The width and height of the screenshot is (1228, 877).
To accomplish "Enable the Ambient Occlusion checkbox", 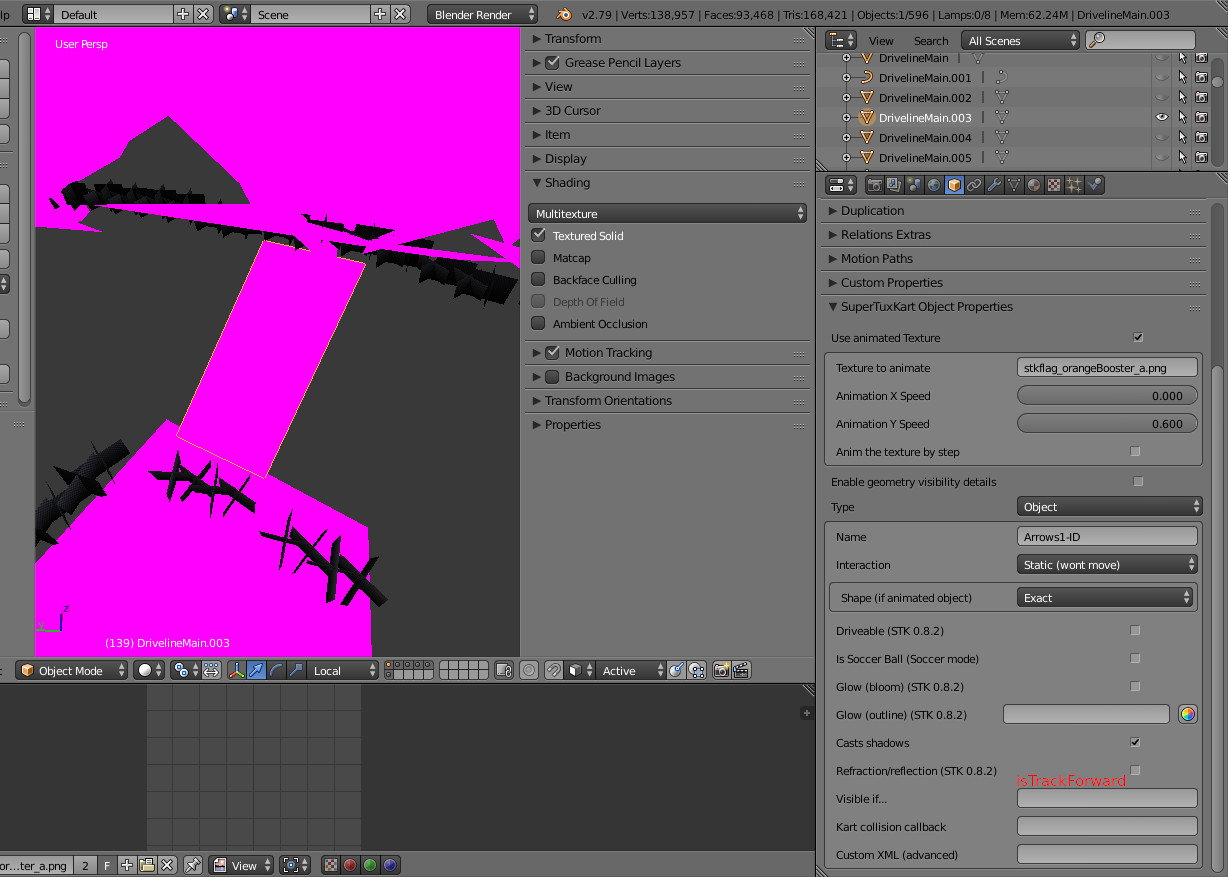I will tap(539, 324).
